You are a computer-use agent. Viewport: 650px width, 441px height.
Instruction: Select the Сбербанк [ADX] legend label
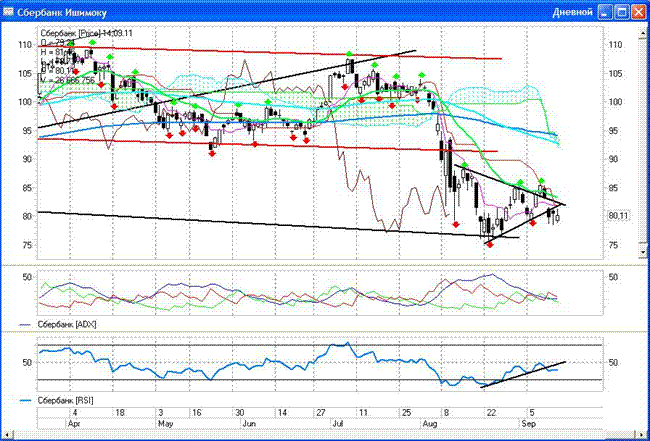pos(67,325)
